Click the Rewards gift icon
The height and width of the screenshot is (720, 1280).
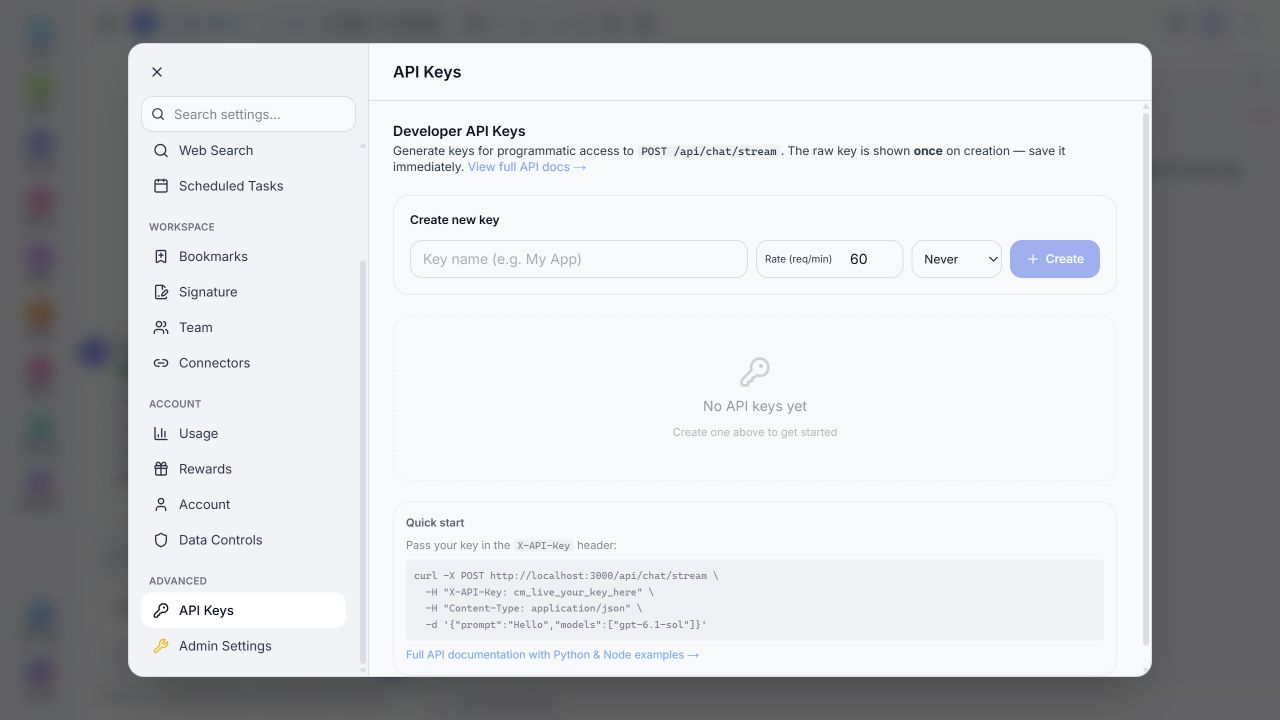tap(161, 469)
